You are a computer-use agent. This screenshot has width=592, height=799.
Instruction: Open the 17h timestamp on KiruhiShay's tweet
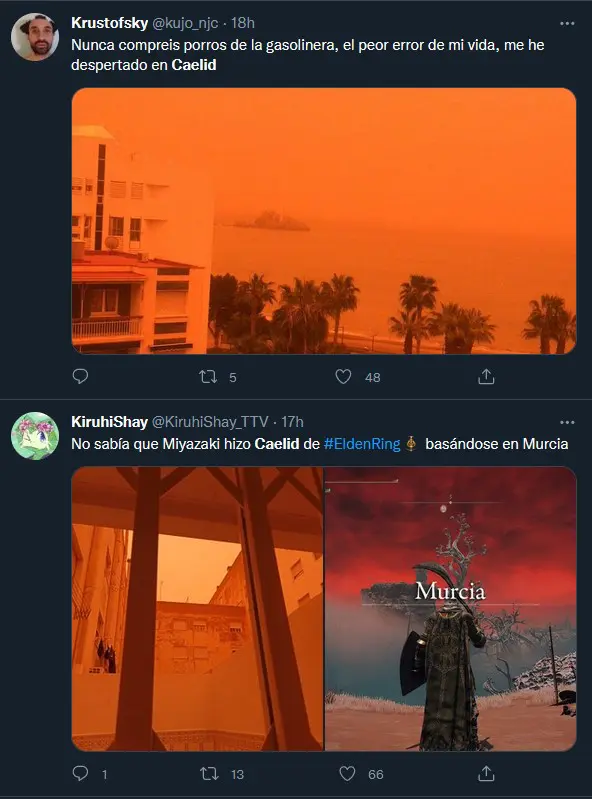292,422
